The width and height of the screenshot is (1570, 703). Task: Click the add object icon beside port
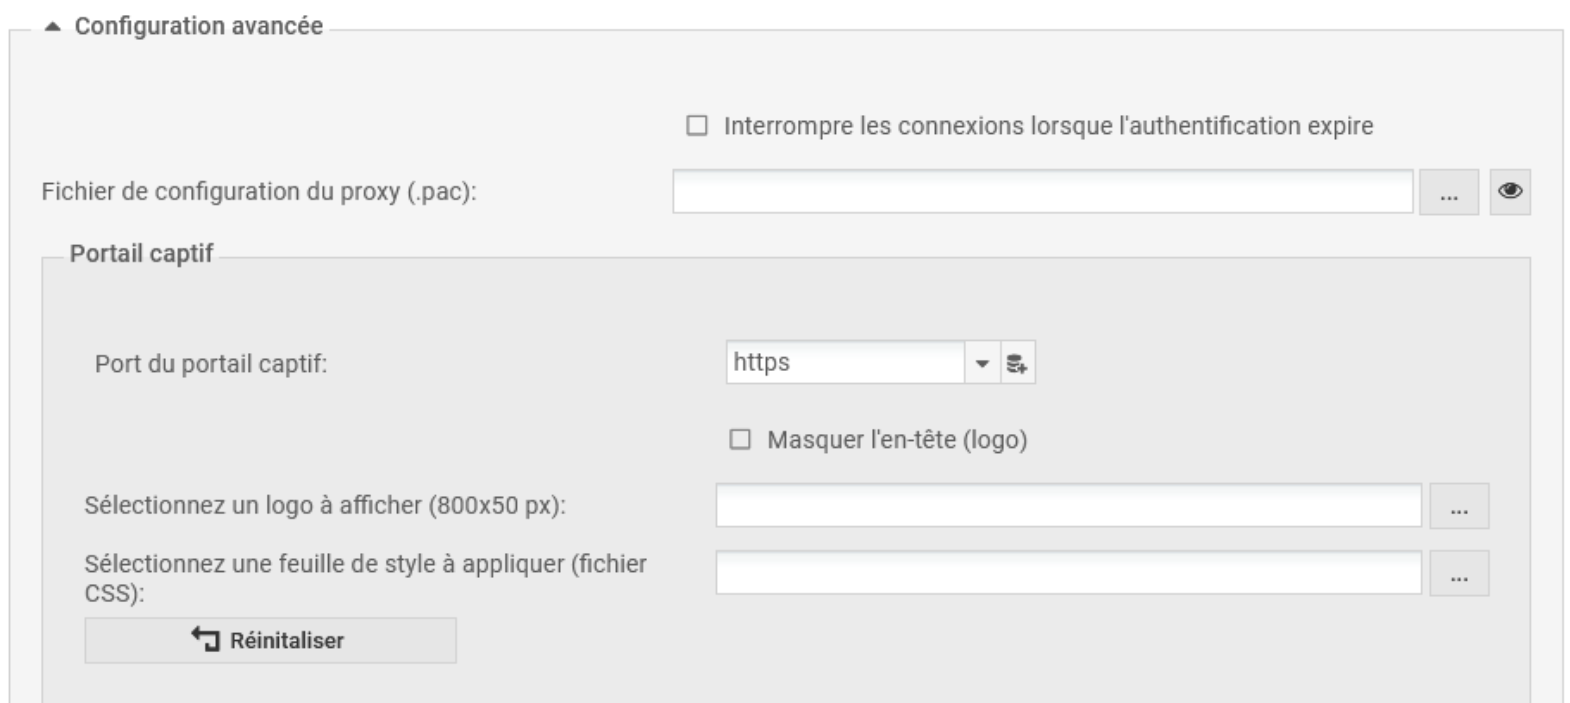[1017, 363]
